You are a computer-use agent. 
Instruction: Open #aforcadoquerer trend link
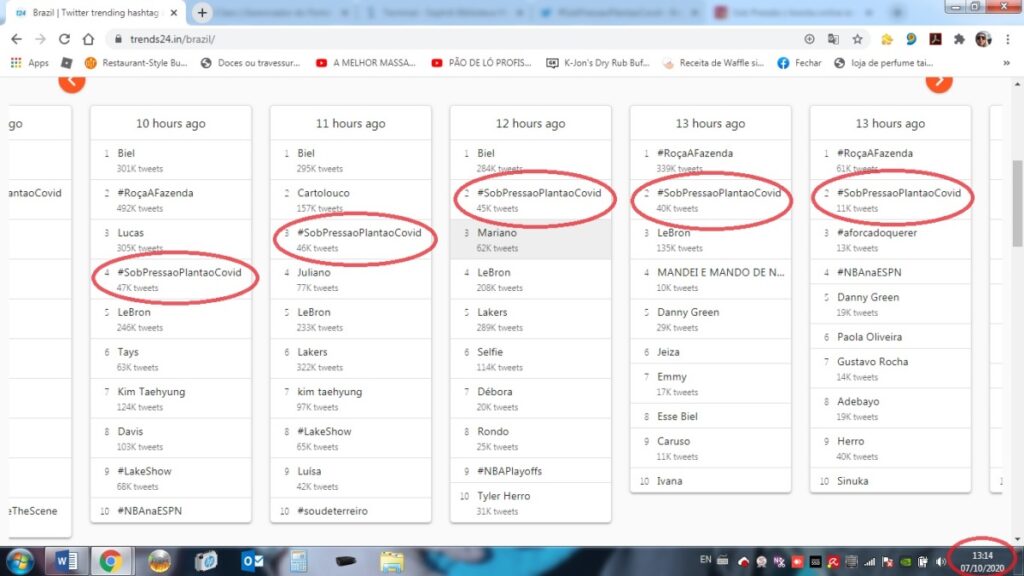(x=876, y=233)
